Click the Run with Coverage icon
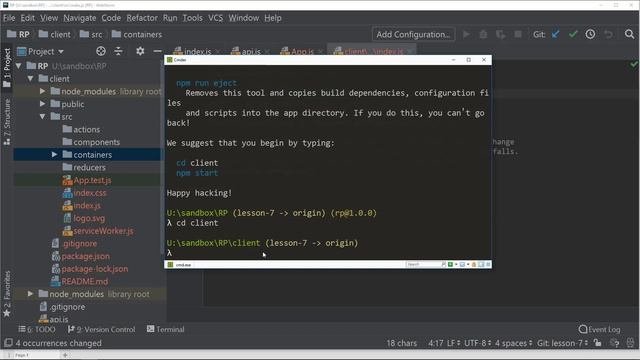 pyautogui.click(x=500, y=34)
